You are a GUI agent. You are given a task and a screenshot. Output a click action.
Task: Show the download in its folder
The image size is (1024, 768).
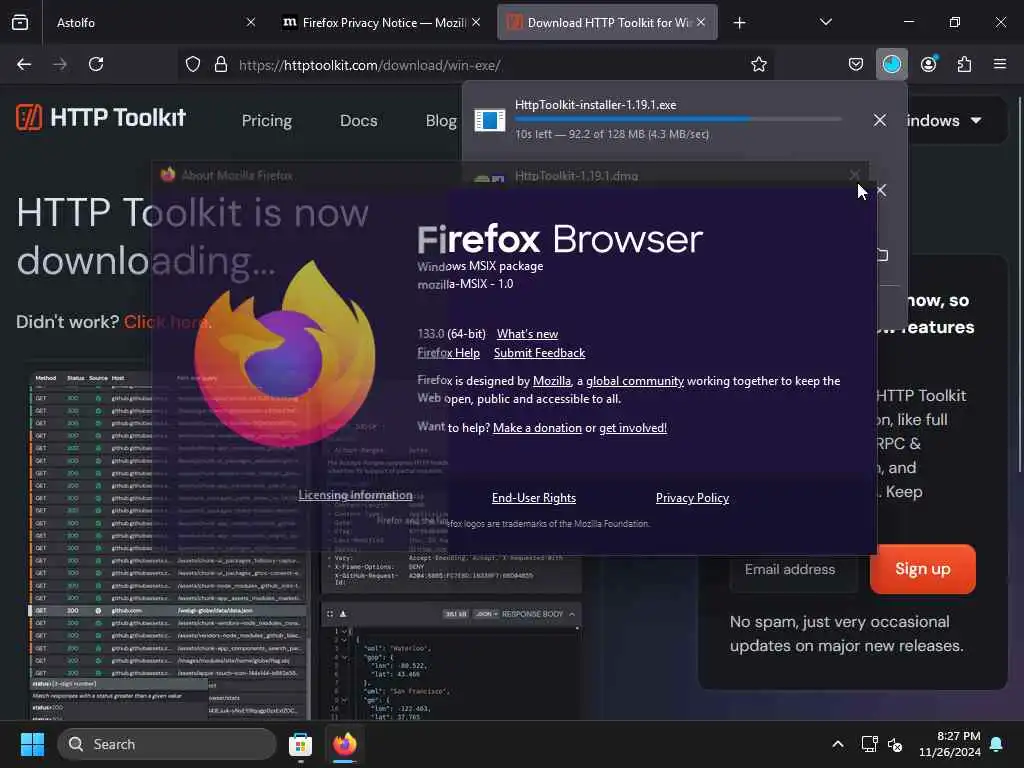click(882, 255)
